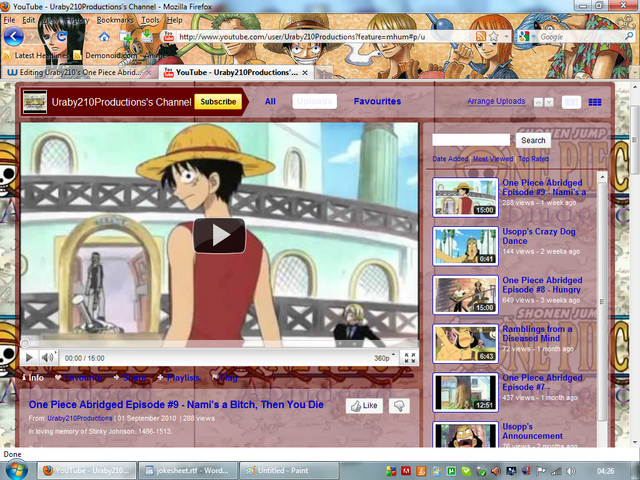The width and height of the screenshot is (640, 480).
Task: Switch to Editing Uraby210's One Piece Abridged tab
Action: pos(80,72)
